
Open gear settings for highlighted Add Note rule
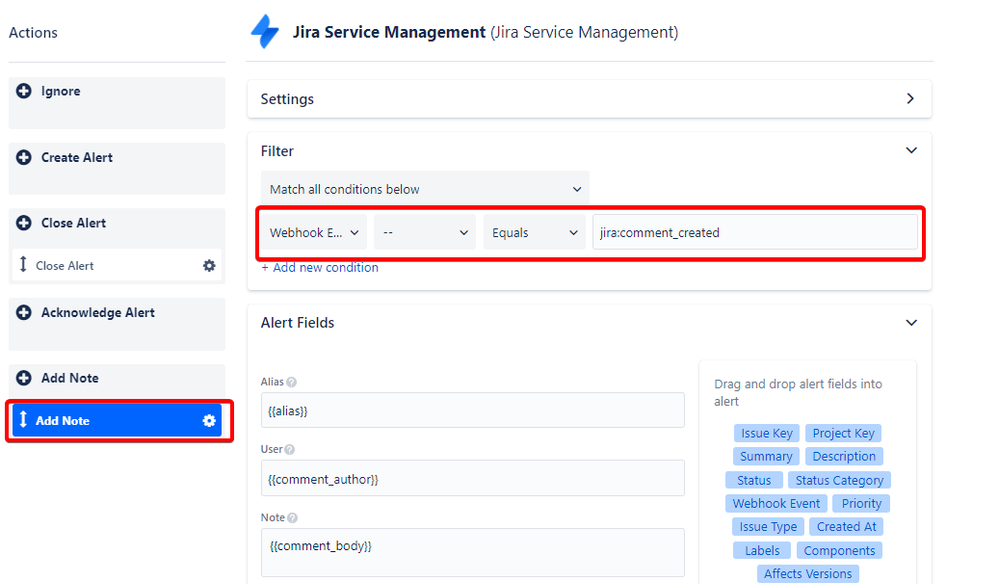click(209, 420)
